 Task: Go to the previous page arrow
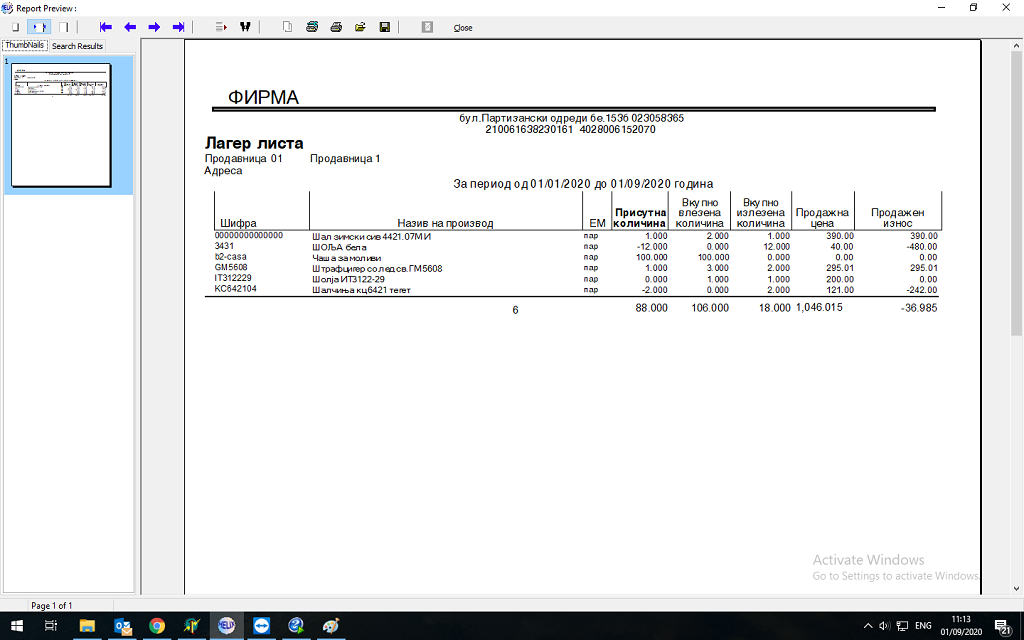click(130, 27)
